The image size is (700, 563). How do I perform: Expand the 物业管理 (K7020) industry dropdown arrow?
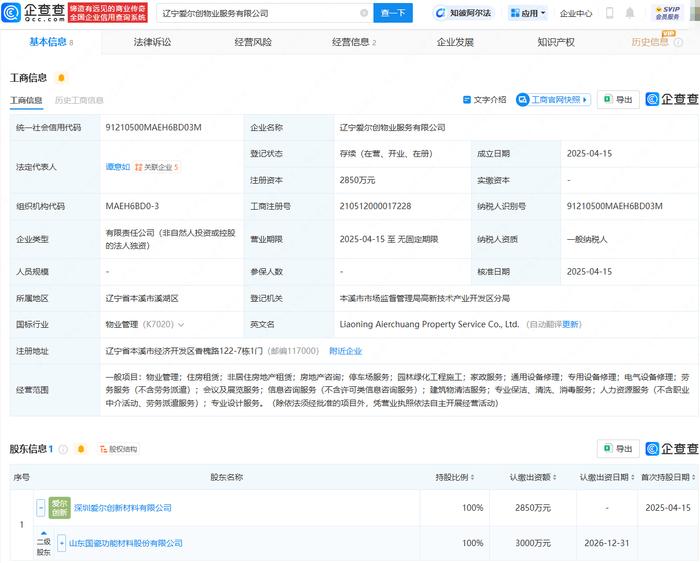pos(181,325)
